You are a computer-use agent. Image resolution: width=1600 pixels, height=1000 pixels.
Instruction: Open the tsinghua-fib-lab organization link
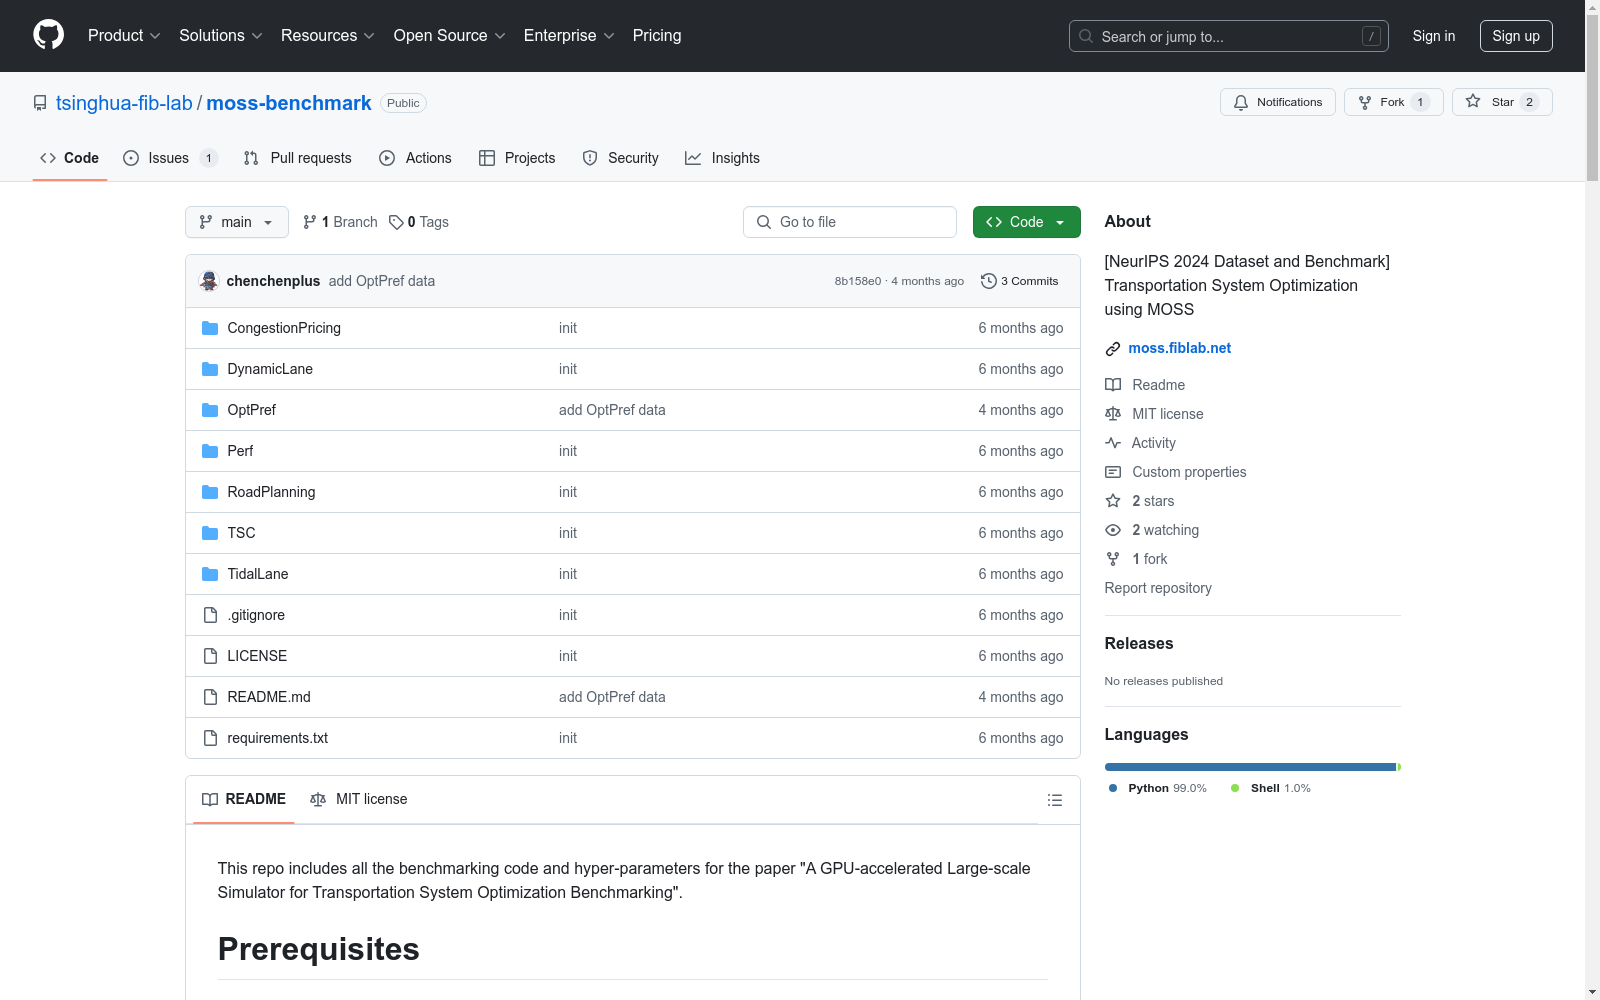tap(124, 103)
